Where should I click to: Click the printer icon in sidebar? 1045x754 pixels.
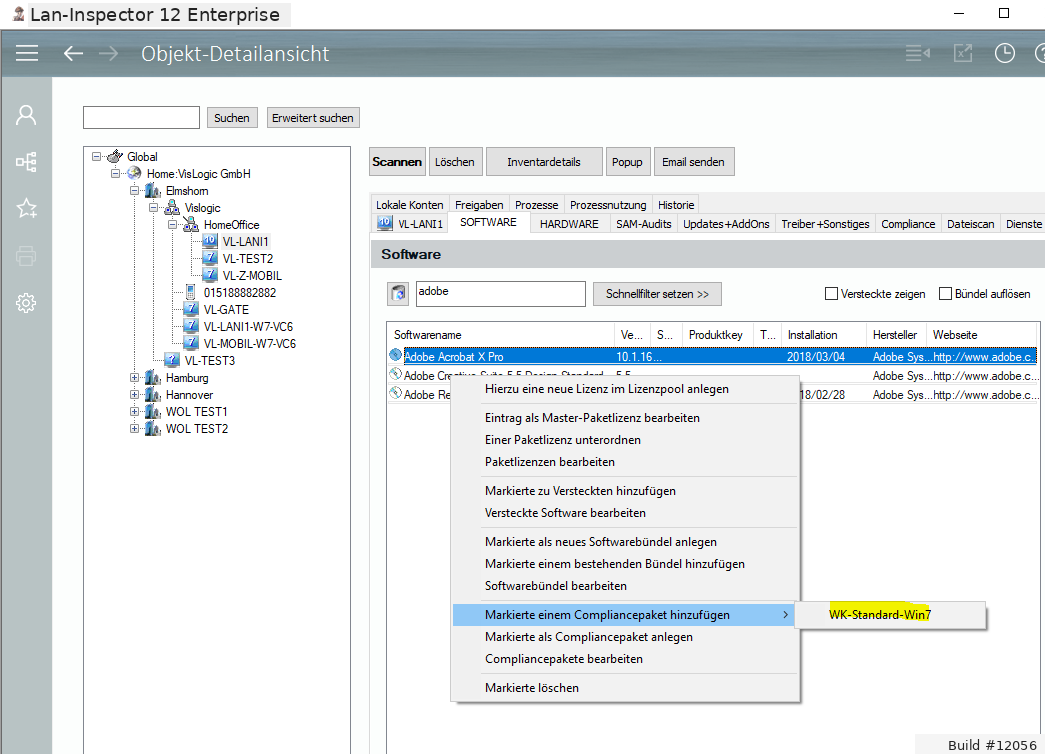pos(26,256)
